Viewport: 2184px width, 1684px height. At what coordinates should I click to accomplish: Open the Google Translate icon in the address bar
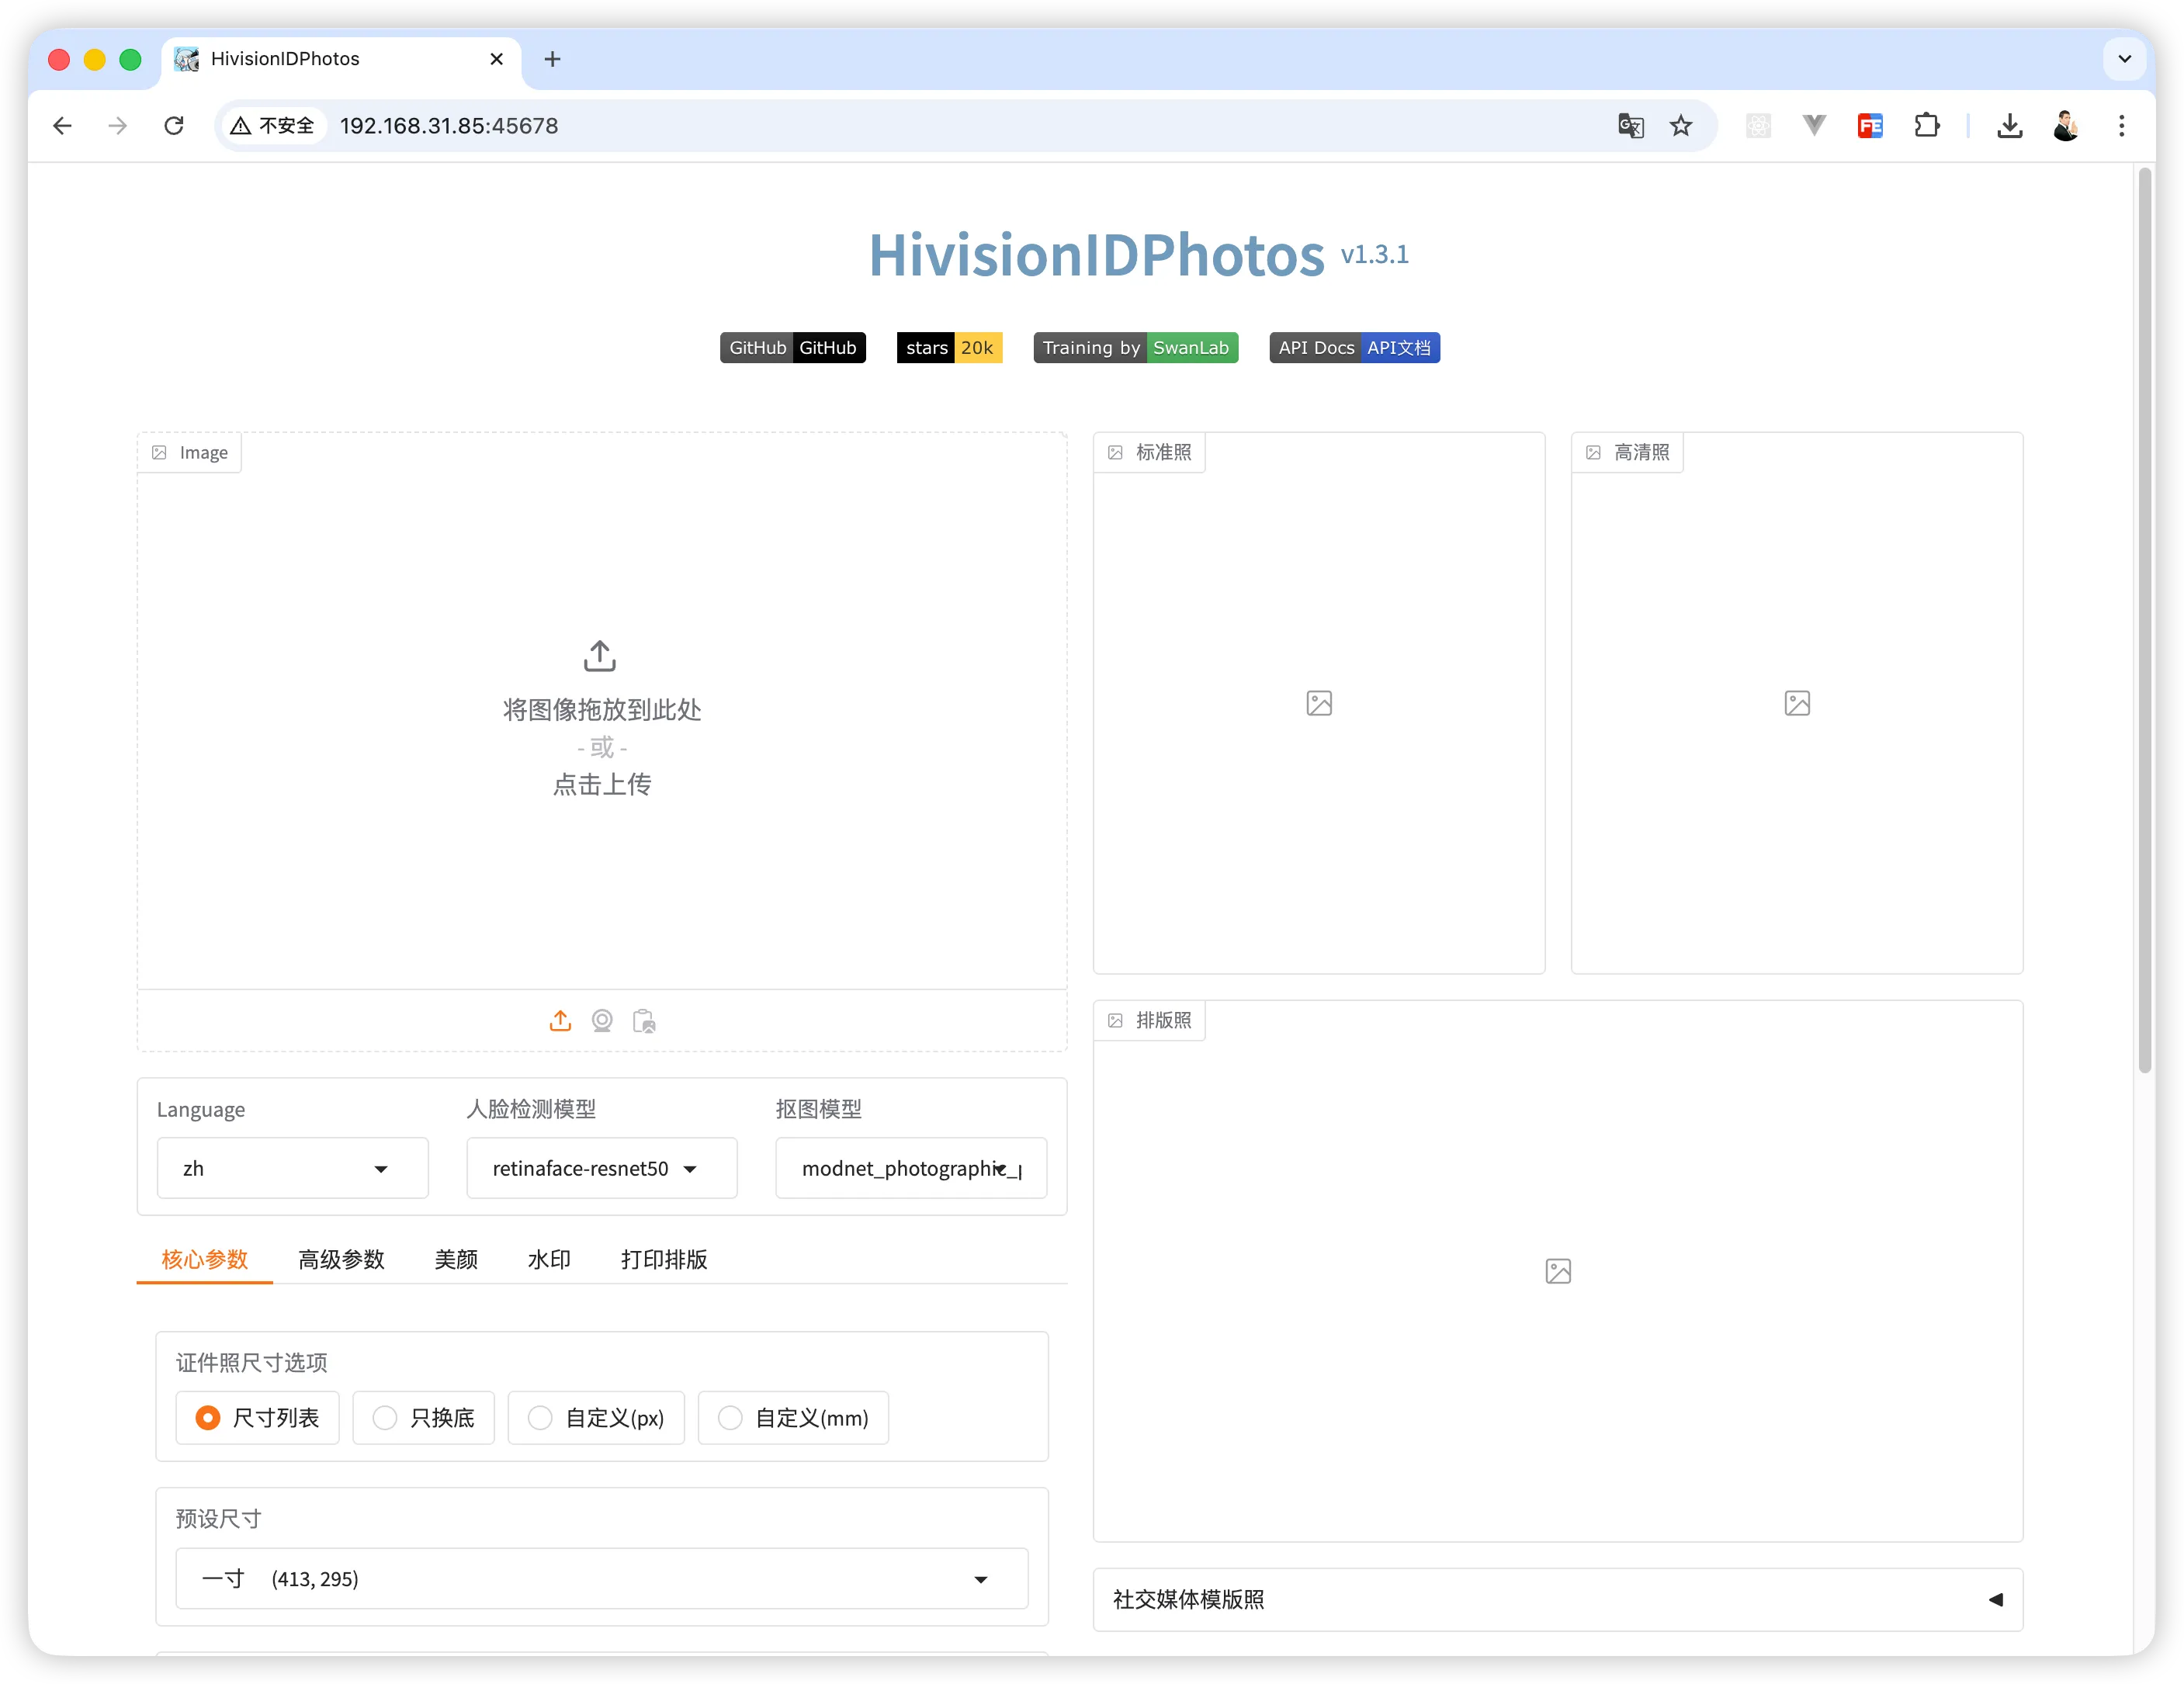pos(1630,126)
